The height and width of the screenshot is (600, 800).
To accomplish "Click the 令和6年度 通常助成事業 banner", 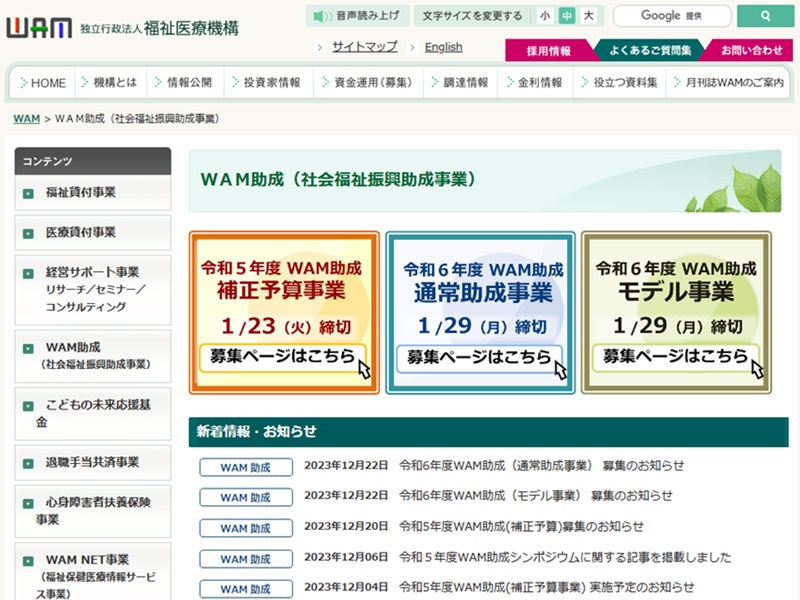I will coord(480,312).
